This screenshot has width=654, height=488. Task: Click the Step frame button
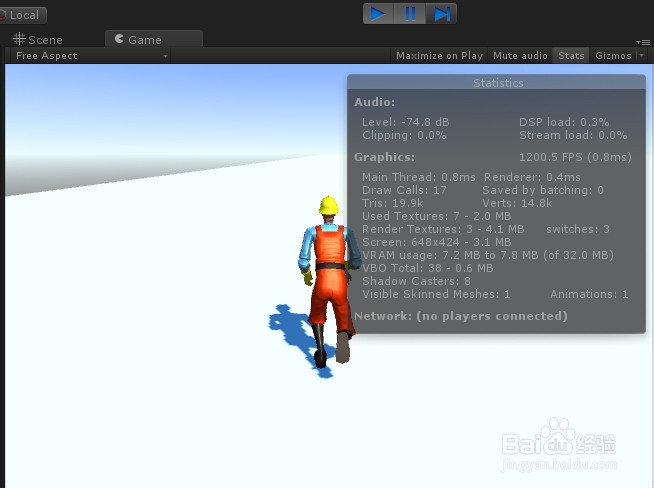[441, 14]
